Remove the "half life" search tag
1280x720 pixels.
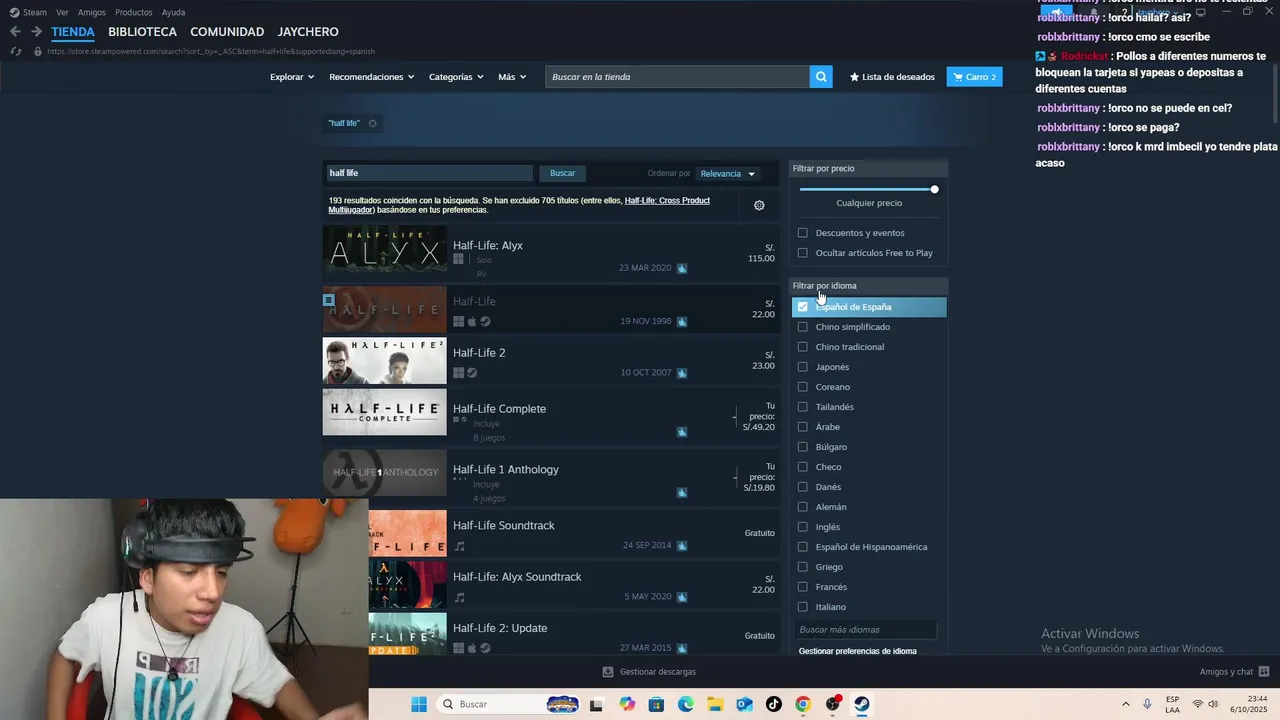pyautogui.click(x=372, y=123)
